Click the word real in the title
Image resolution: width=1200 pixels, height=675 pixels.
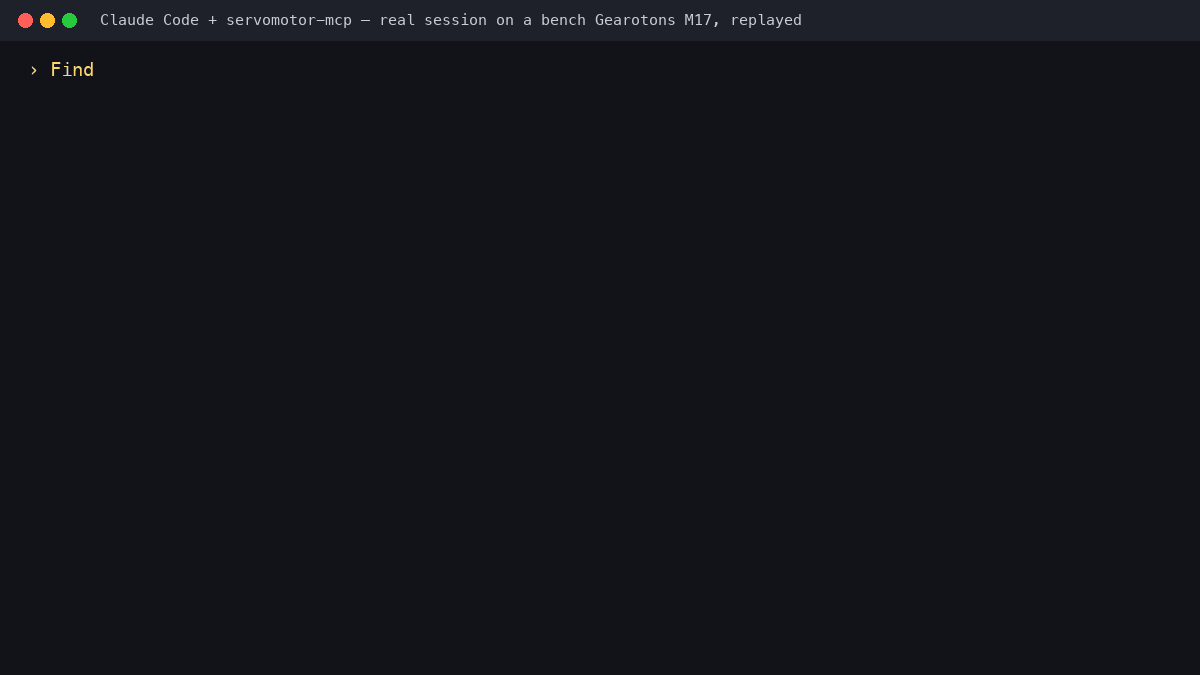pyautogui.click(x=397, y=20)
